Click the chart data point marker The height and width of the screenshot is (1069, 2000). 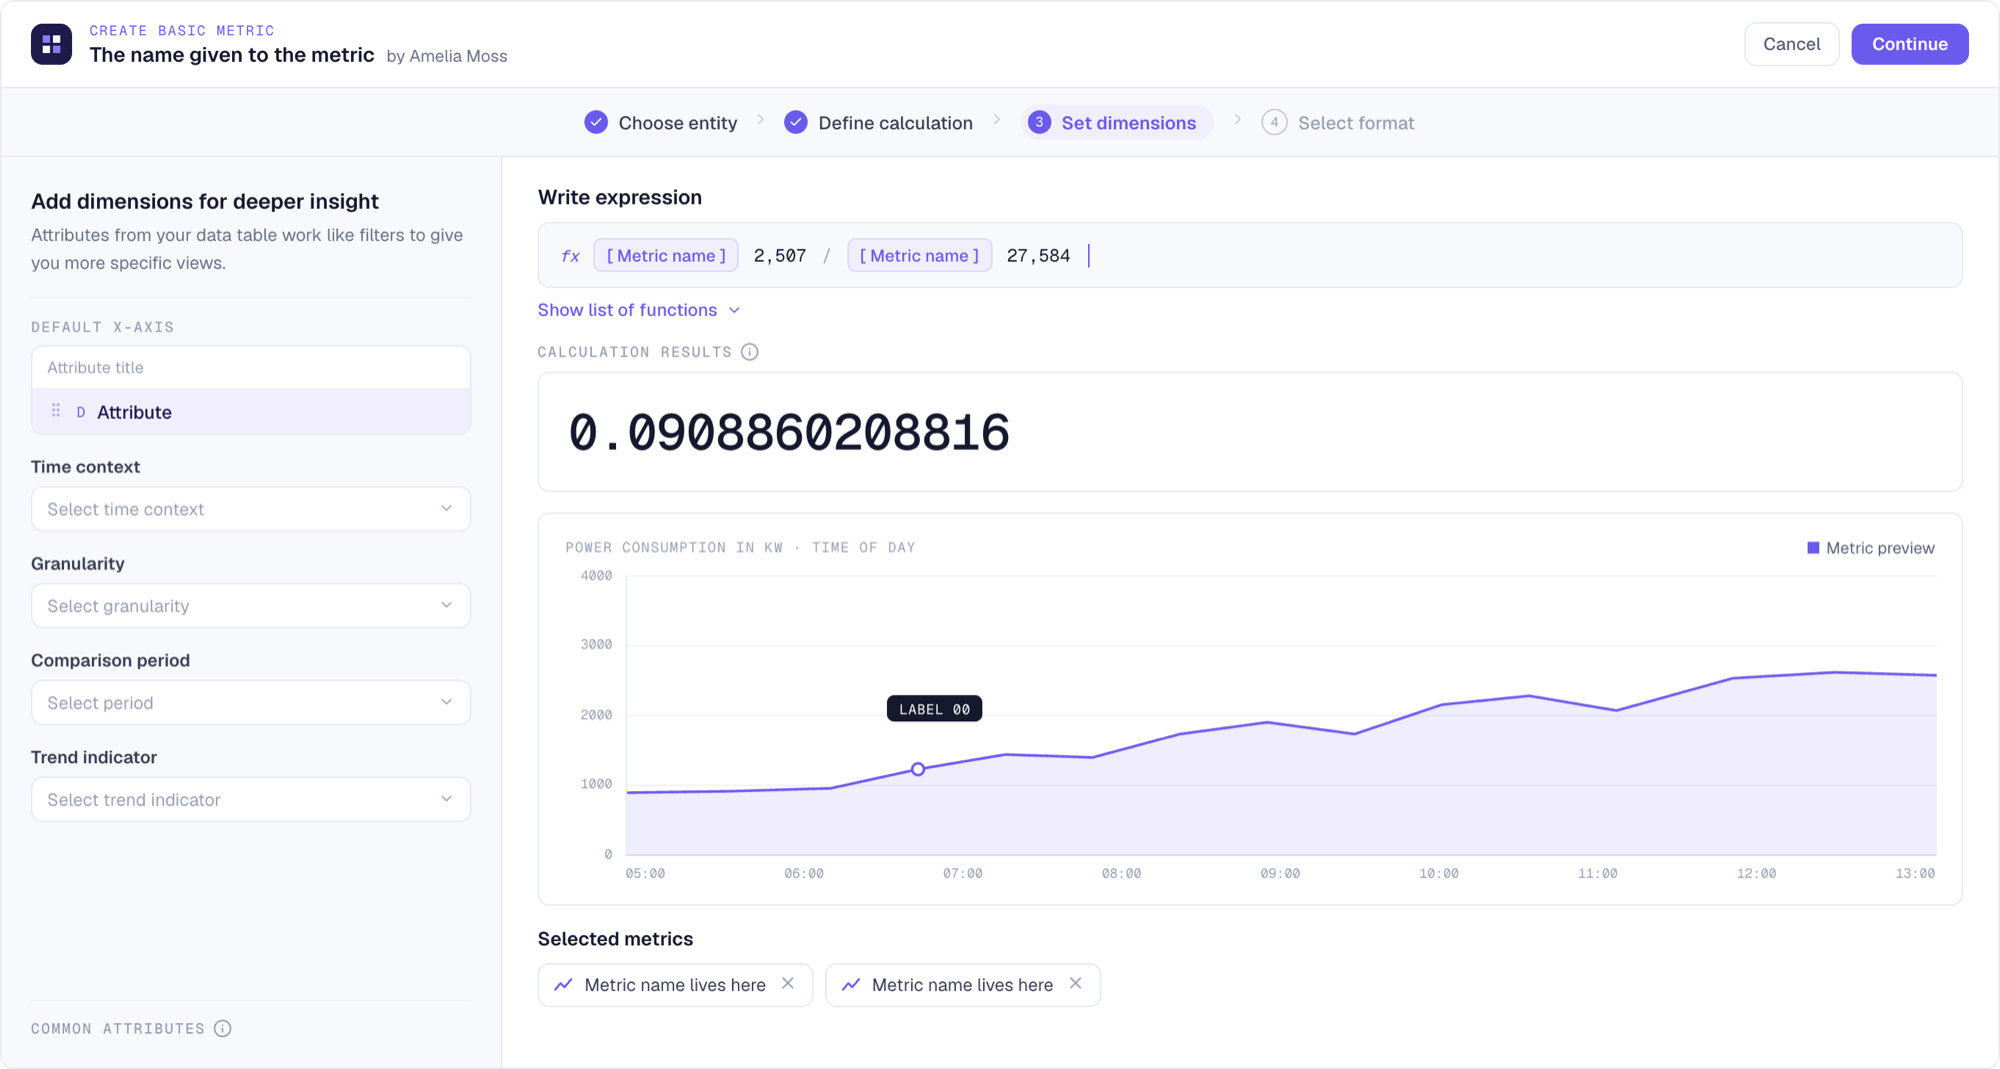(x=918, y=769)
